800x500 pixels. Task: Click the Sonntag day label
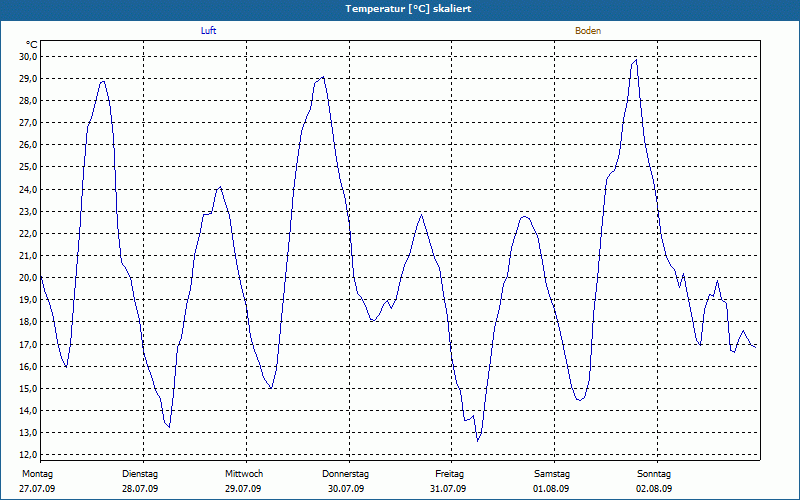[x=654, y=474]
